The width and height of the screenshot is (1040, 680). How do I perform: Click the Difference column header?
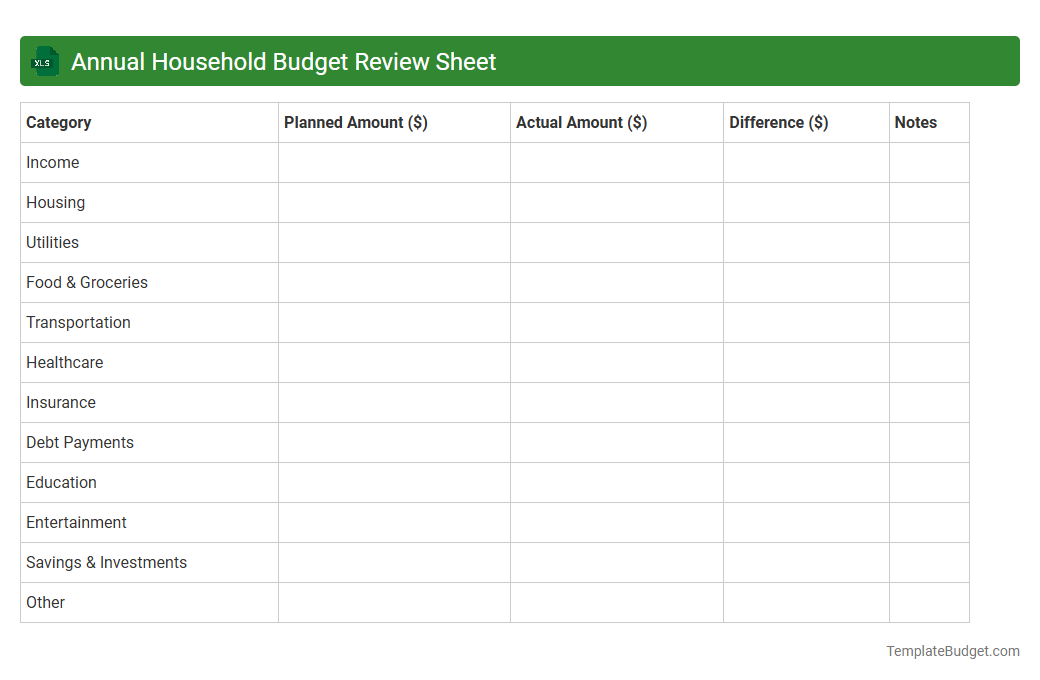tap(779, 122)
